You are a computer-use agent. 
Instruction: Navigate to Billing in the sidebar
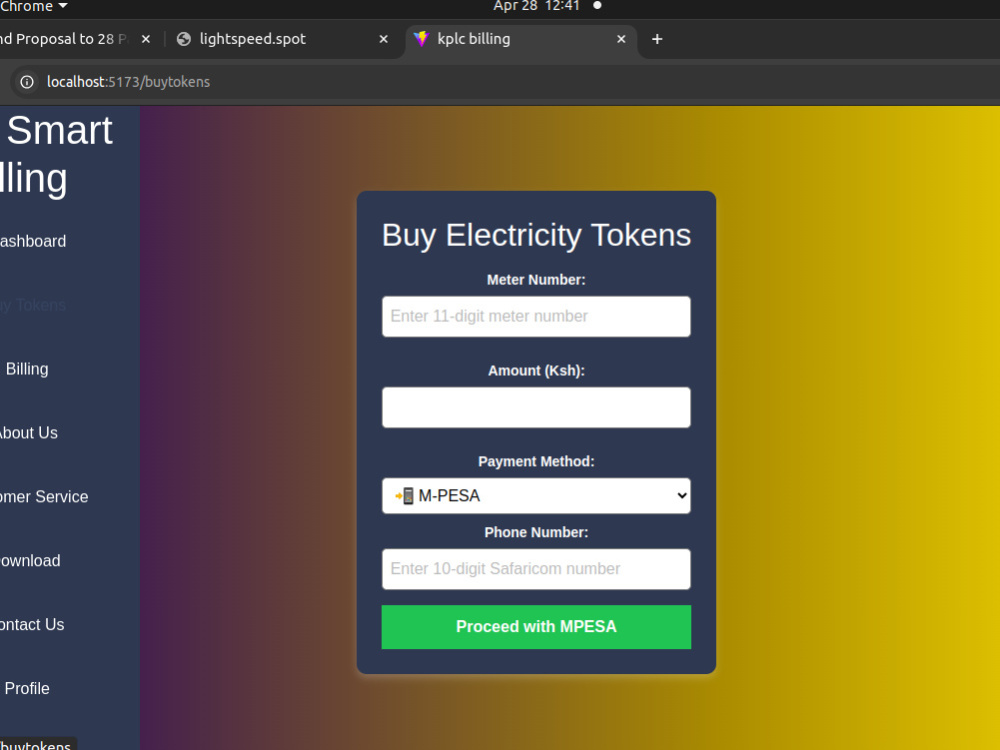(x=26, y=369)
